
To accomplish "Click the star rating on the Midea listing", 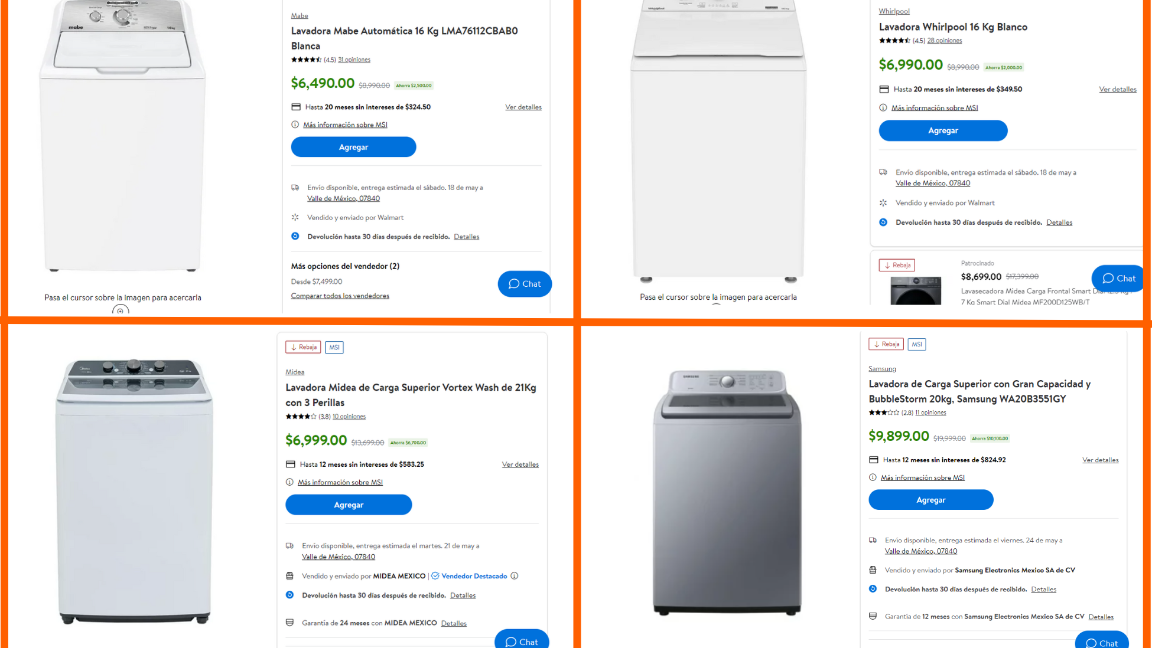I will click(x=300, y=416).
